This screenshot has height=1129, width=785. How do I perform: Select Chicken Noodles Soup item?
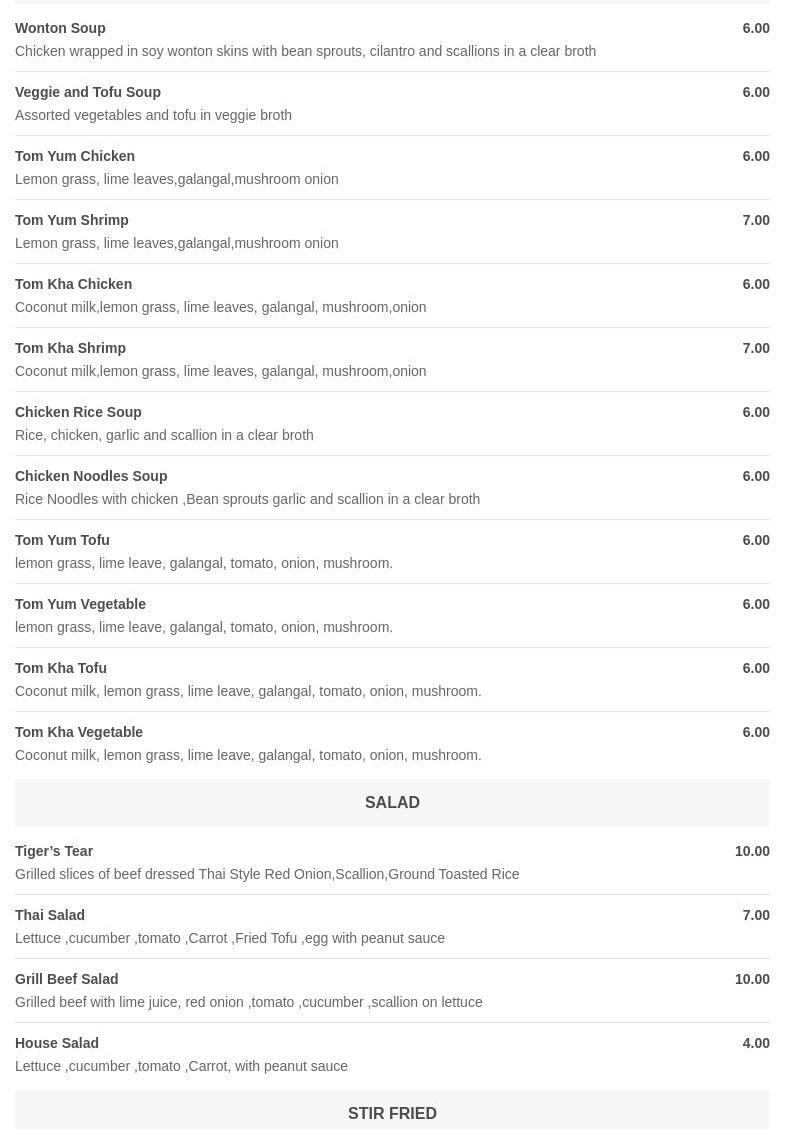(91, 476)
